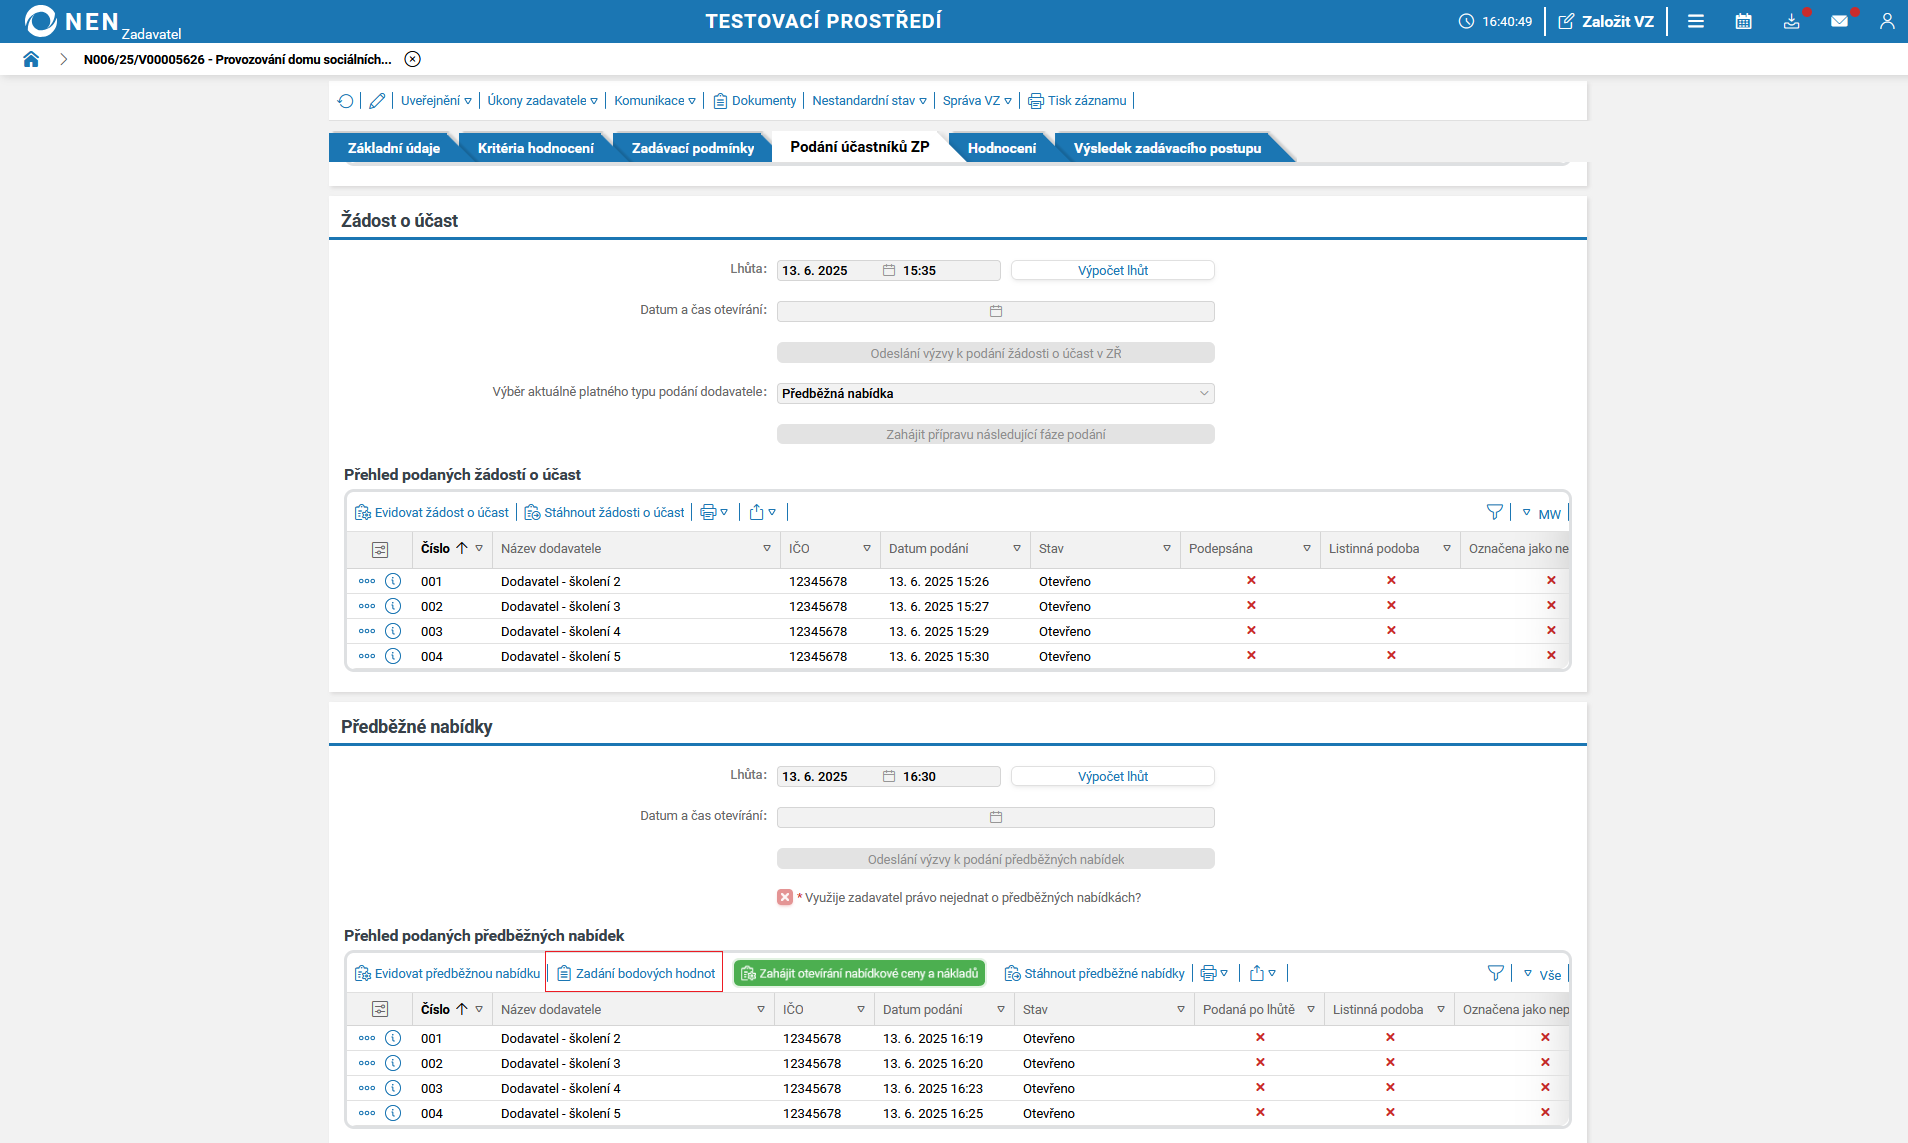This screenshot has height=1143, width=1908.
Task: Click the pencil edit icon
Action: point(377,101)
